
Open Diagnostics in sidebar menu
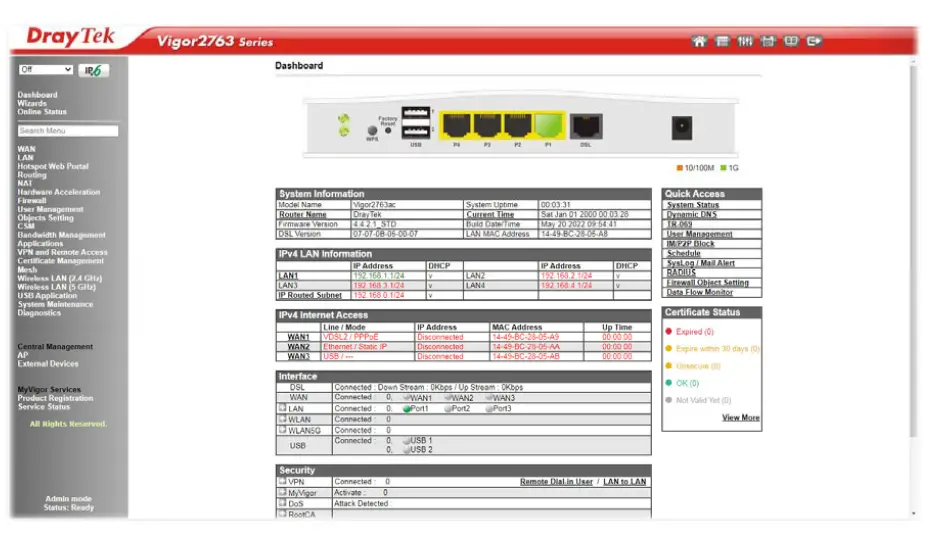(39, 313)
